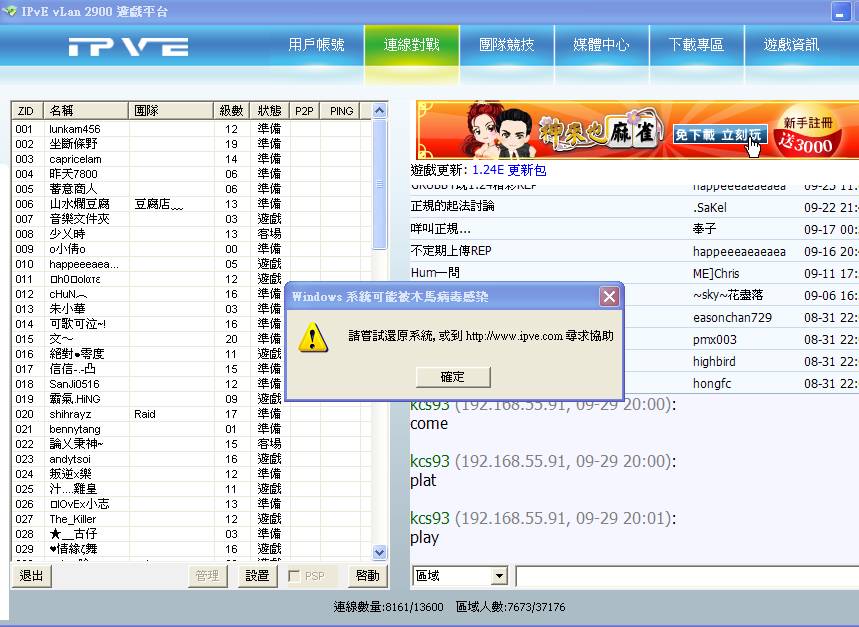Sort the player list by ZID column
Image resolution: width=859 pixels, height=627 pixels.
pos(27,111)
